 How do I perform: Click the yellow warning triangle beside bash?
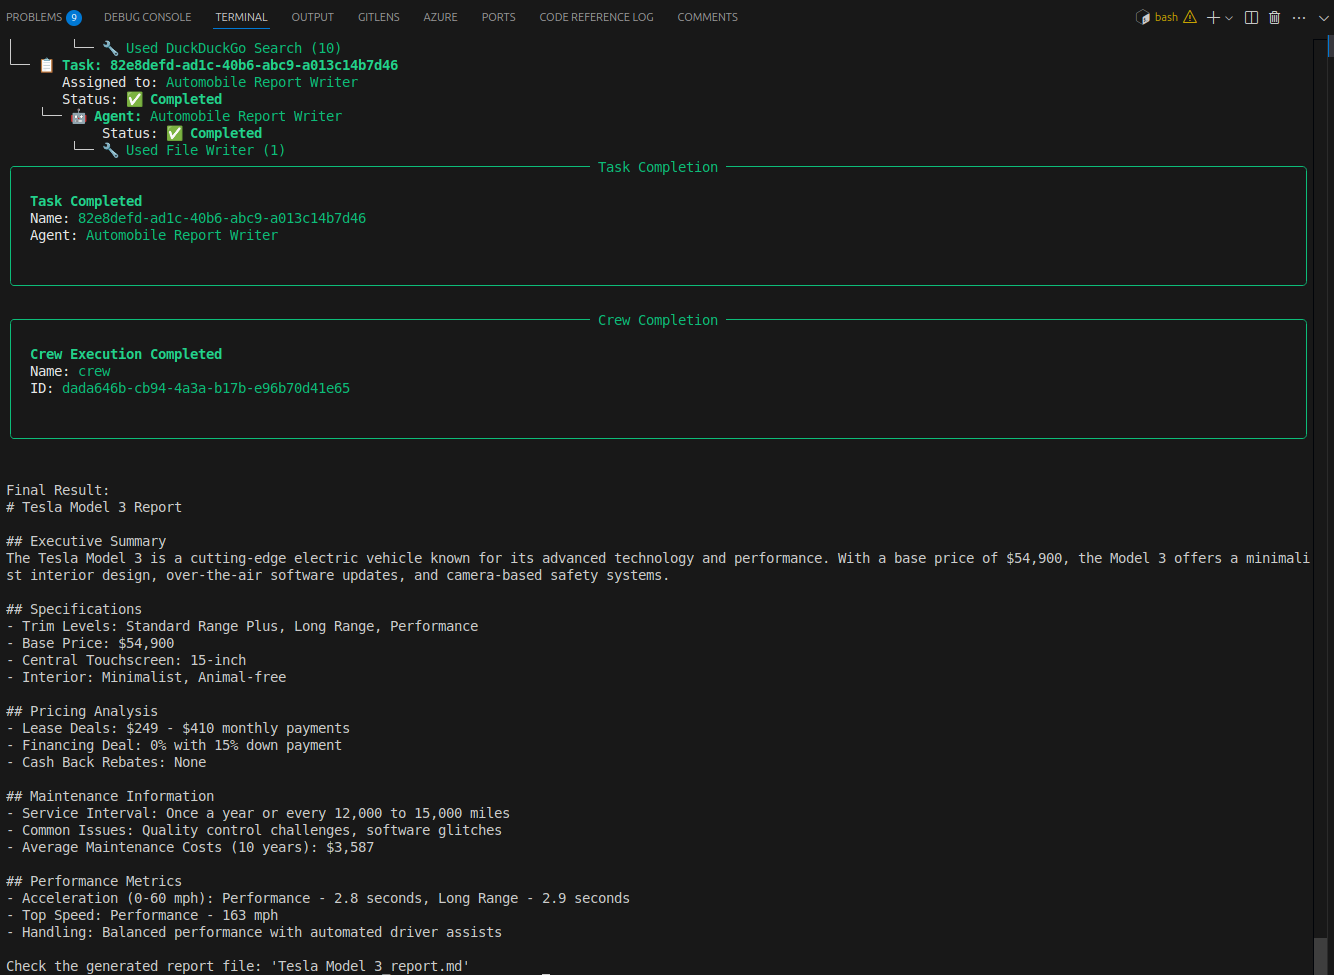(1190, 17)
